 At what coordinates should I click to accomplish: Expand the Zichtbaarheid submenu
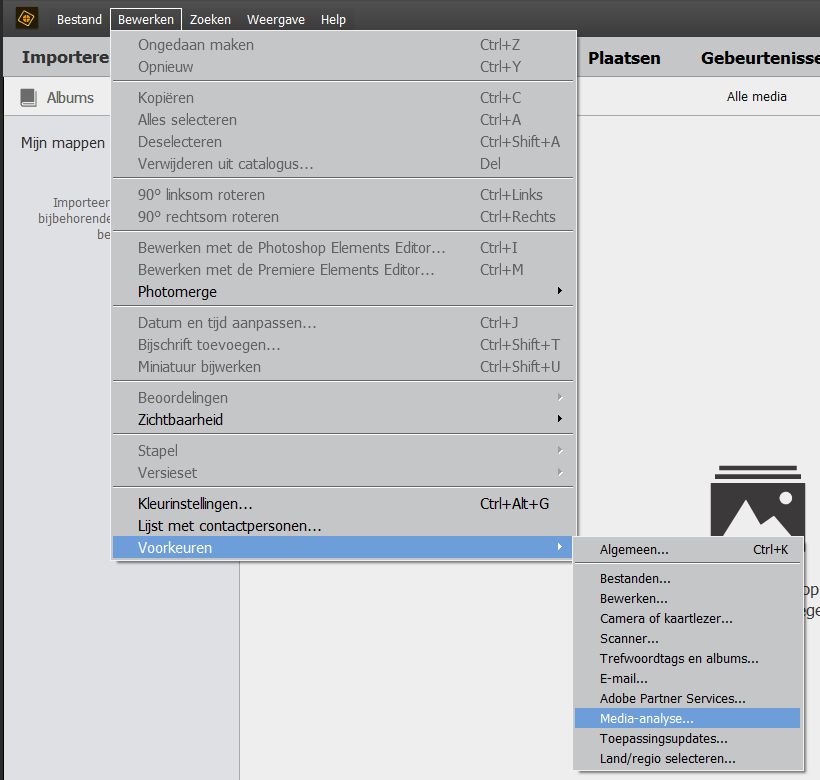pyautogui.click(x=343, y=419)
